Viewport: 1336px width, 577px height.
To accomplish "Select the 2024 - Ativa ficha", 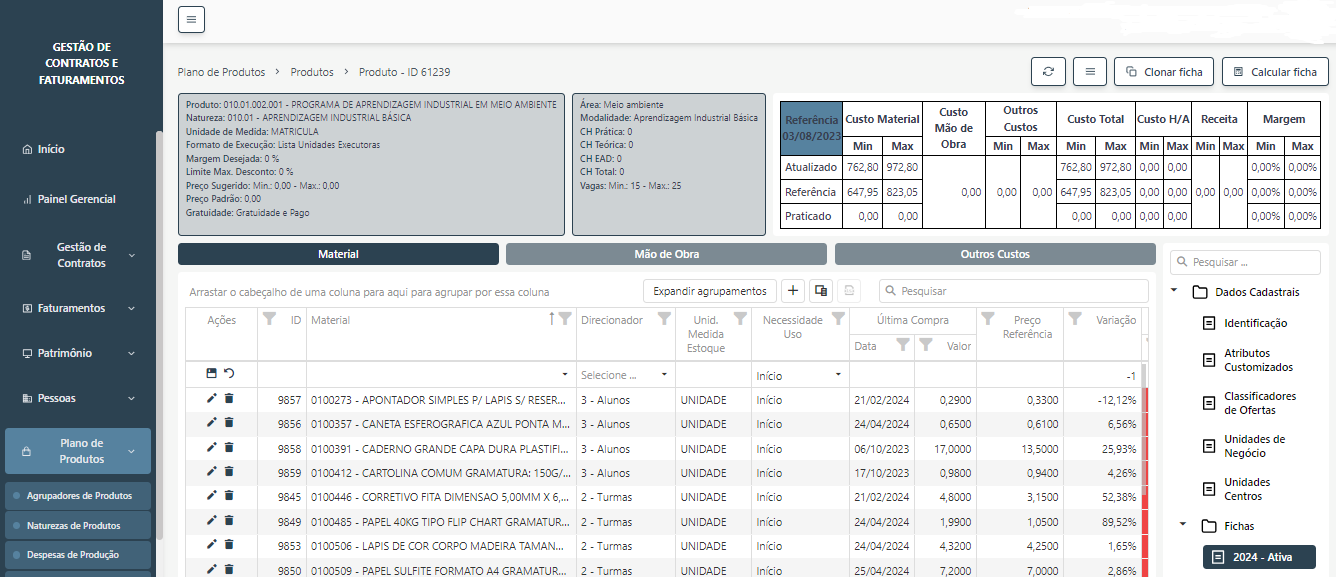I will click(1259, 557).
